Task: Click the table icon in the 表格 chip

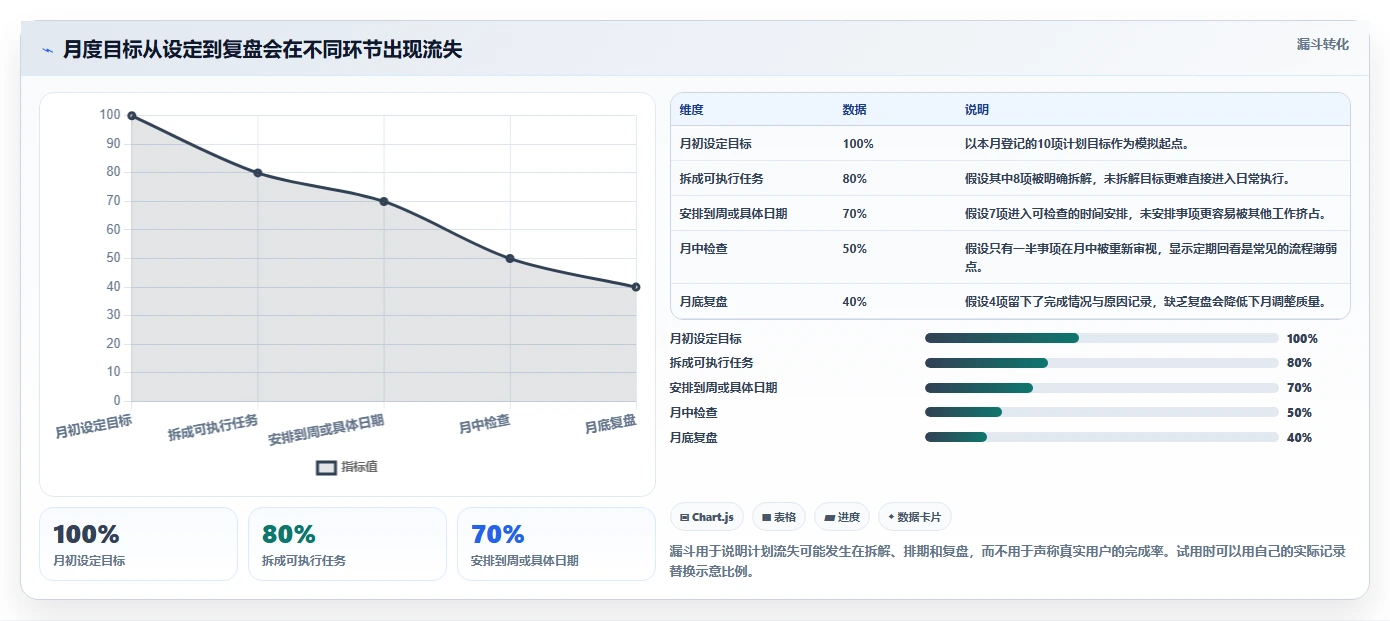Action: 766,517
